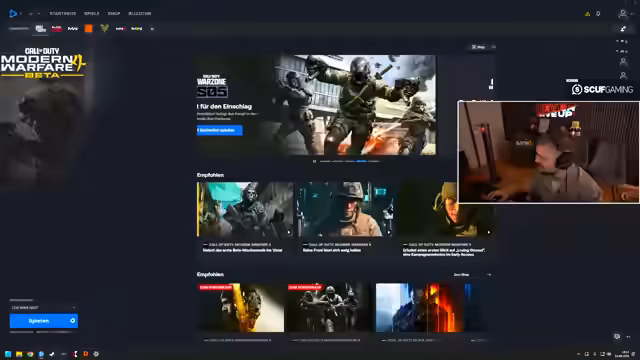Open the Ghost mask recommended news thumbnail
640x360 pixels.
coord(245,209)
